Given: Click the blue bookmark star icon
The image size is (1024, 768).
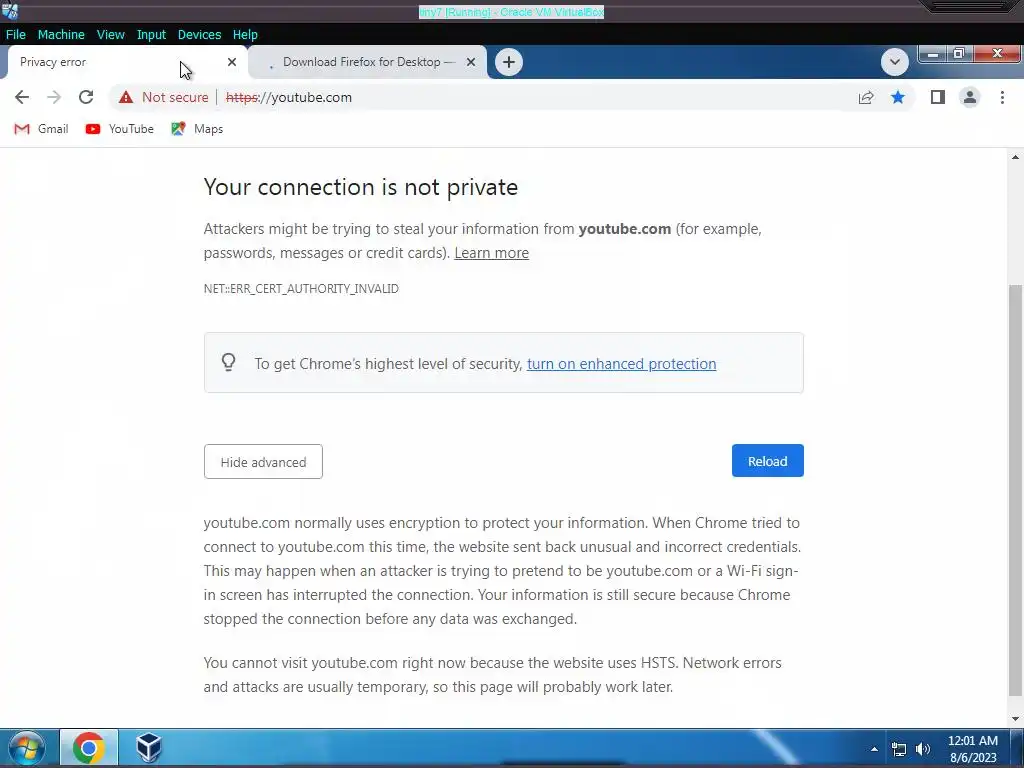Looking at the screenshot, I should [898, 97].
